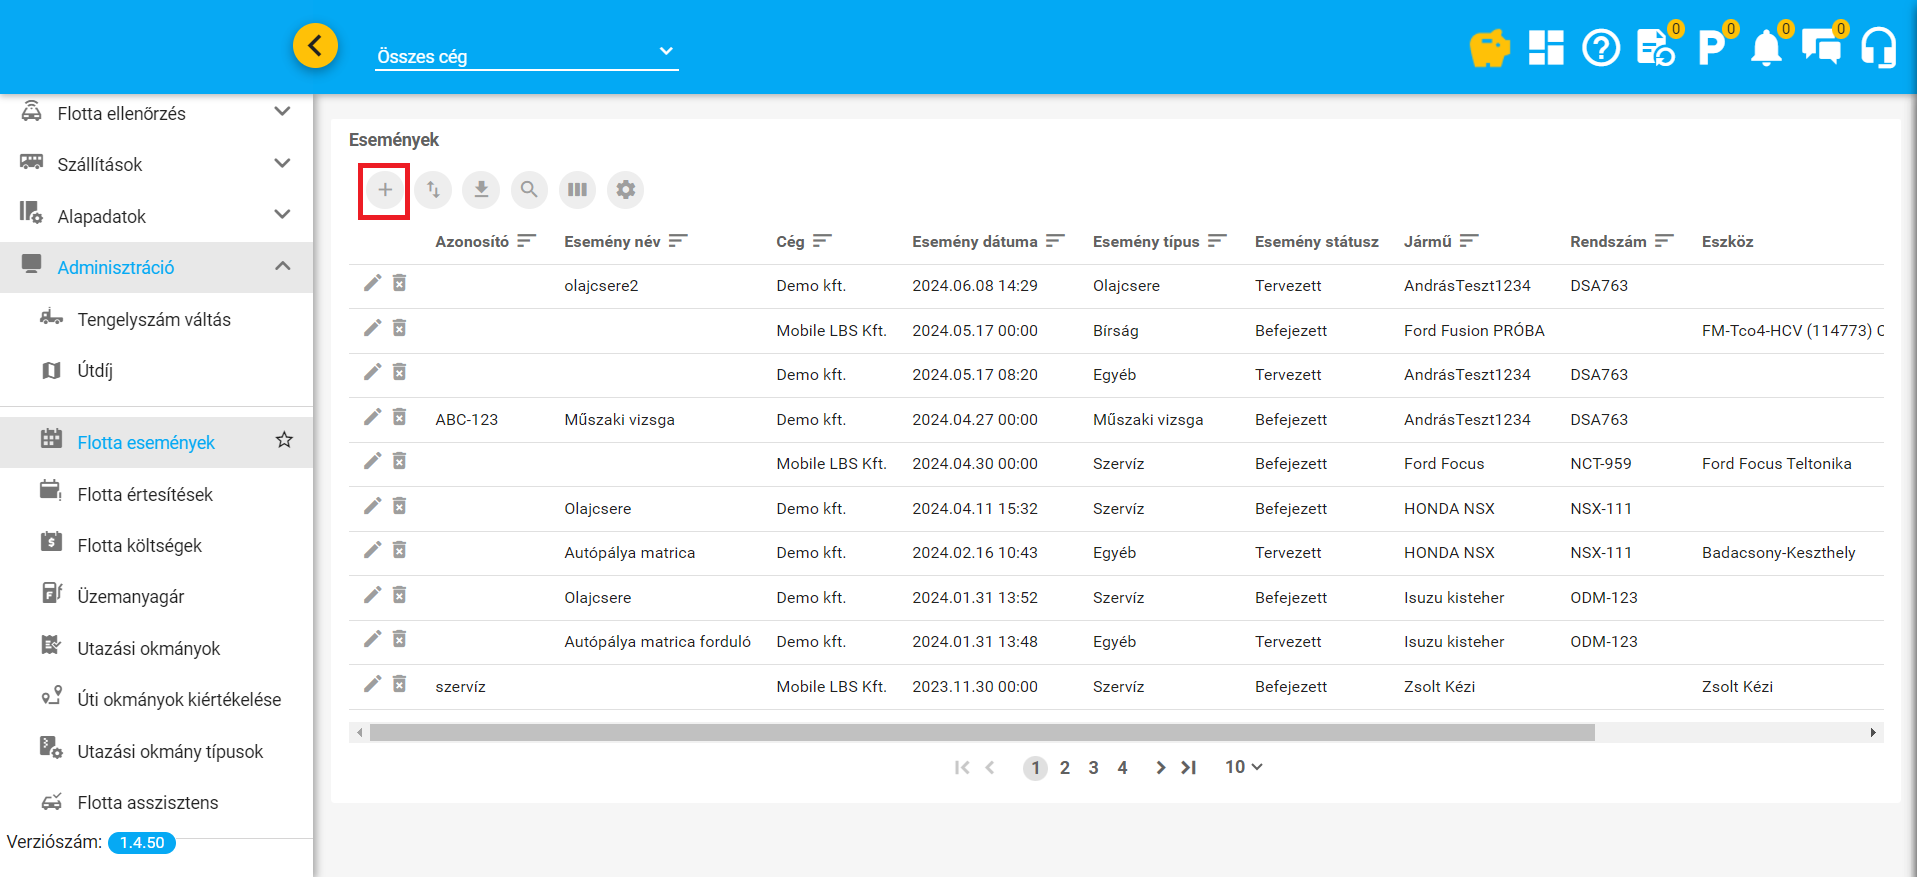Click the yellow back arrow button
The height and width of the screenshot is (877, 1917).
(x=315, y=46)
